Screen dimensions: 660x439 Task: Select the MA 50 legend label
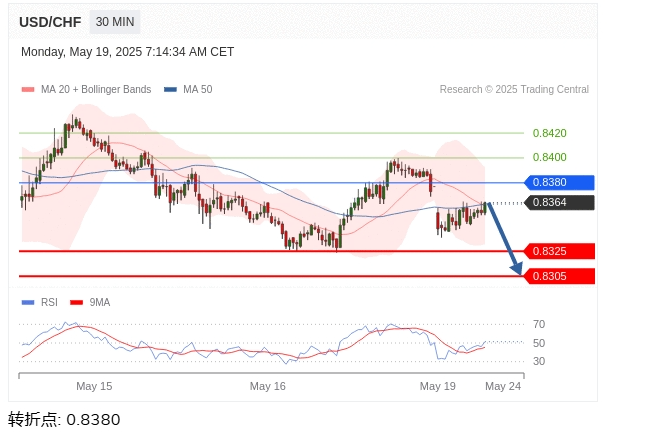198,89
